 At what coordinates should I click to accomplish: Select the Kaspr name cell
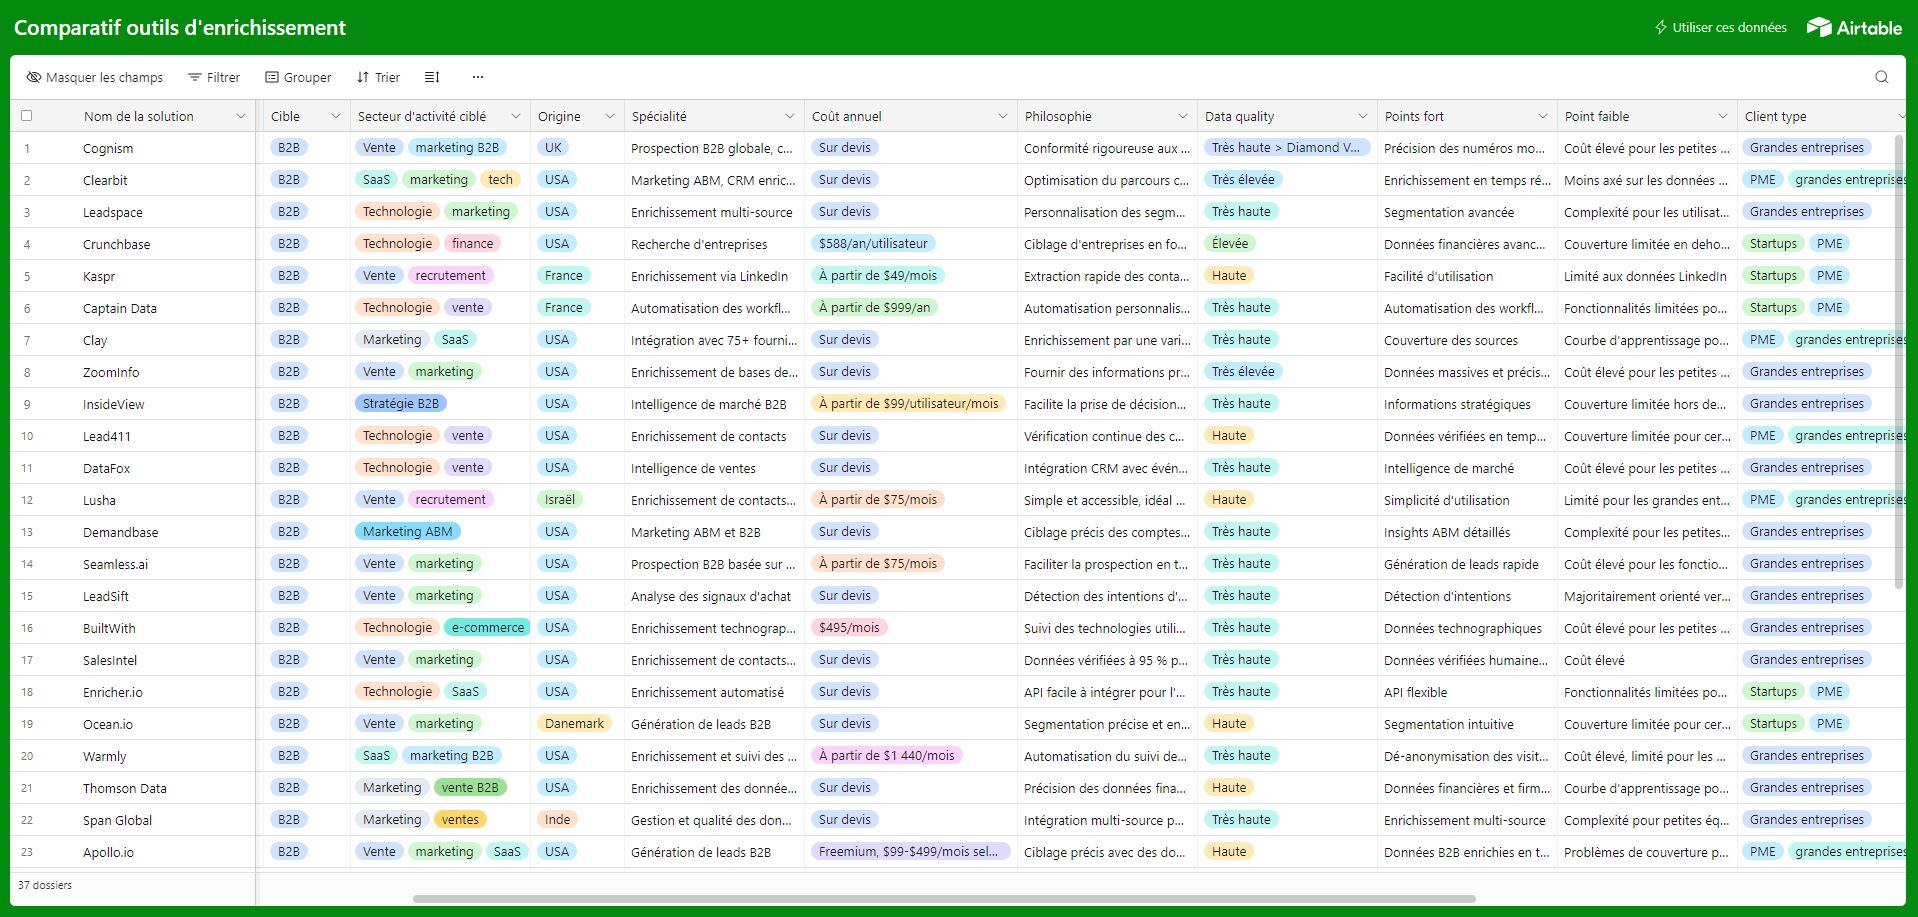click(x=99, y=276)
